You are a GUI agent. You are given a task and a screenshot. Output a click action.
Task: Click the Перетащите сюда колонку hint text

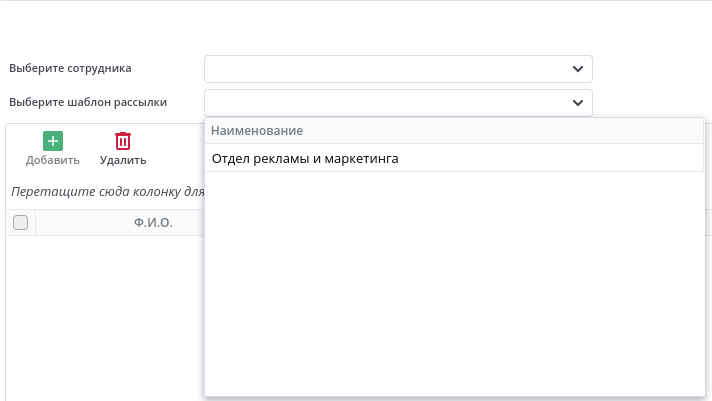[108, 192]
